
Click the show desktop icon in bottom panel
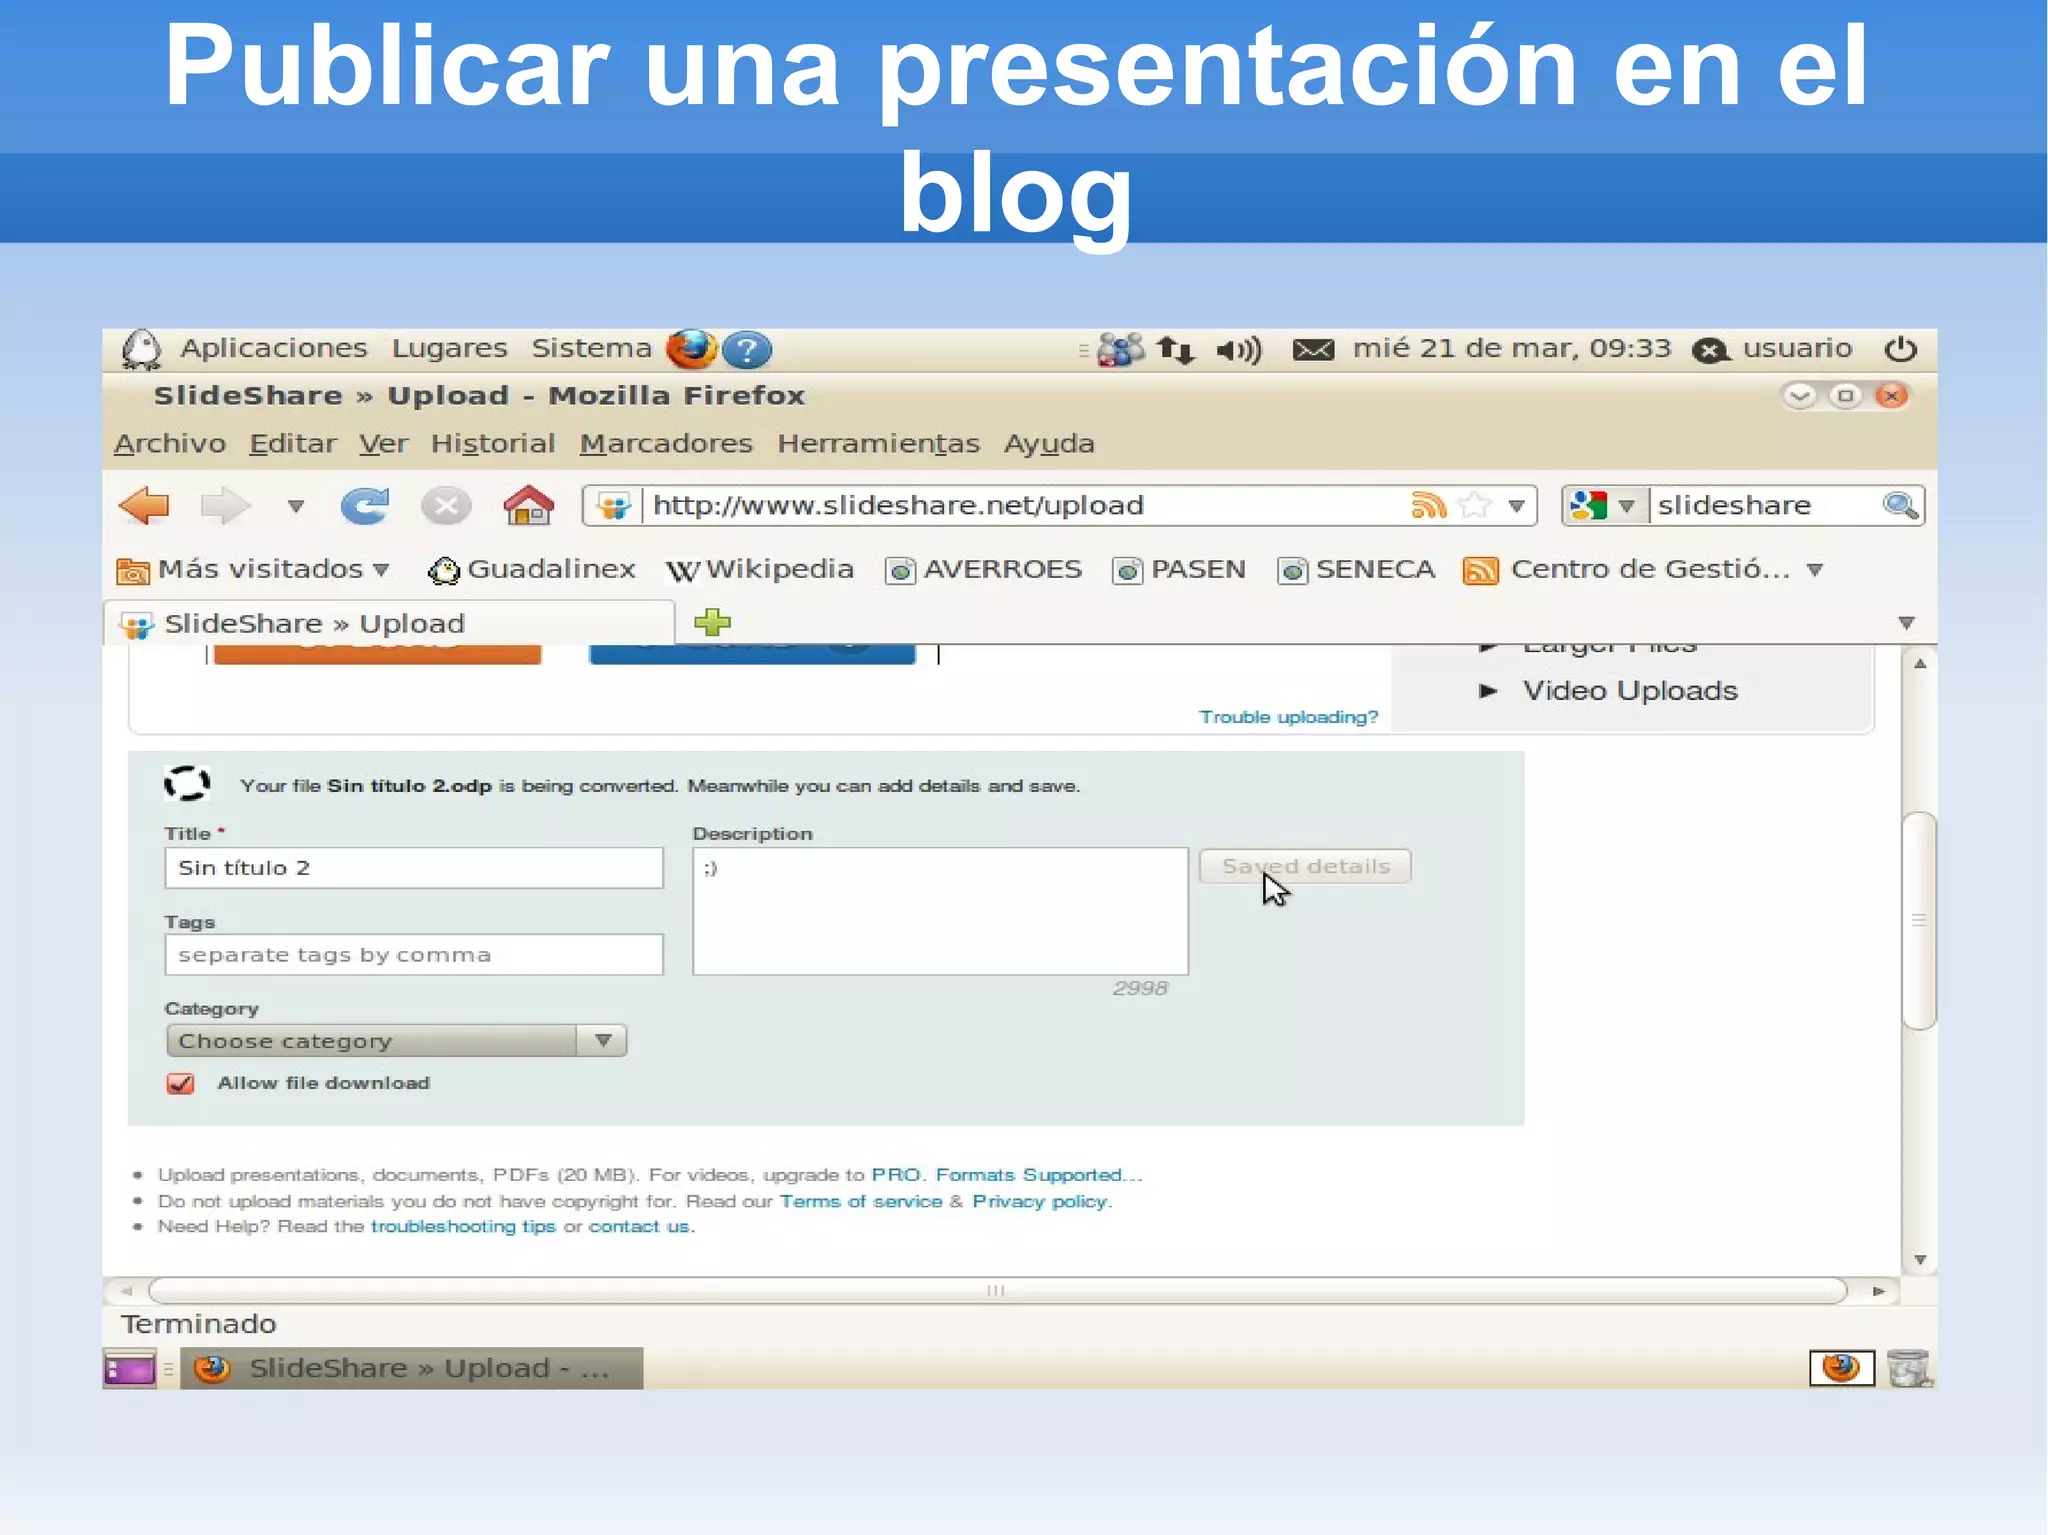point(130,1369)
